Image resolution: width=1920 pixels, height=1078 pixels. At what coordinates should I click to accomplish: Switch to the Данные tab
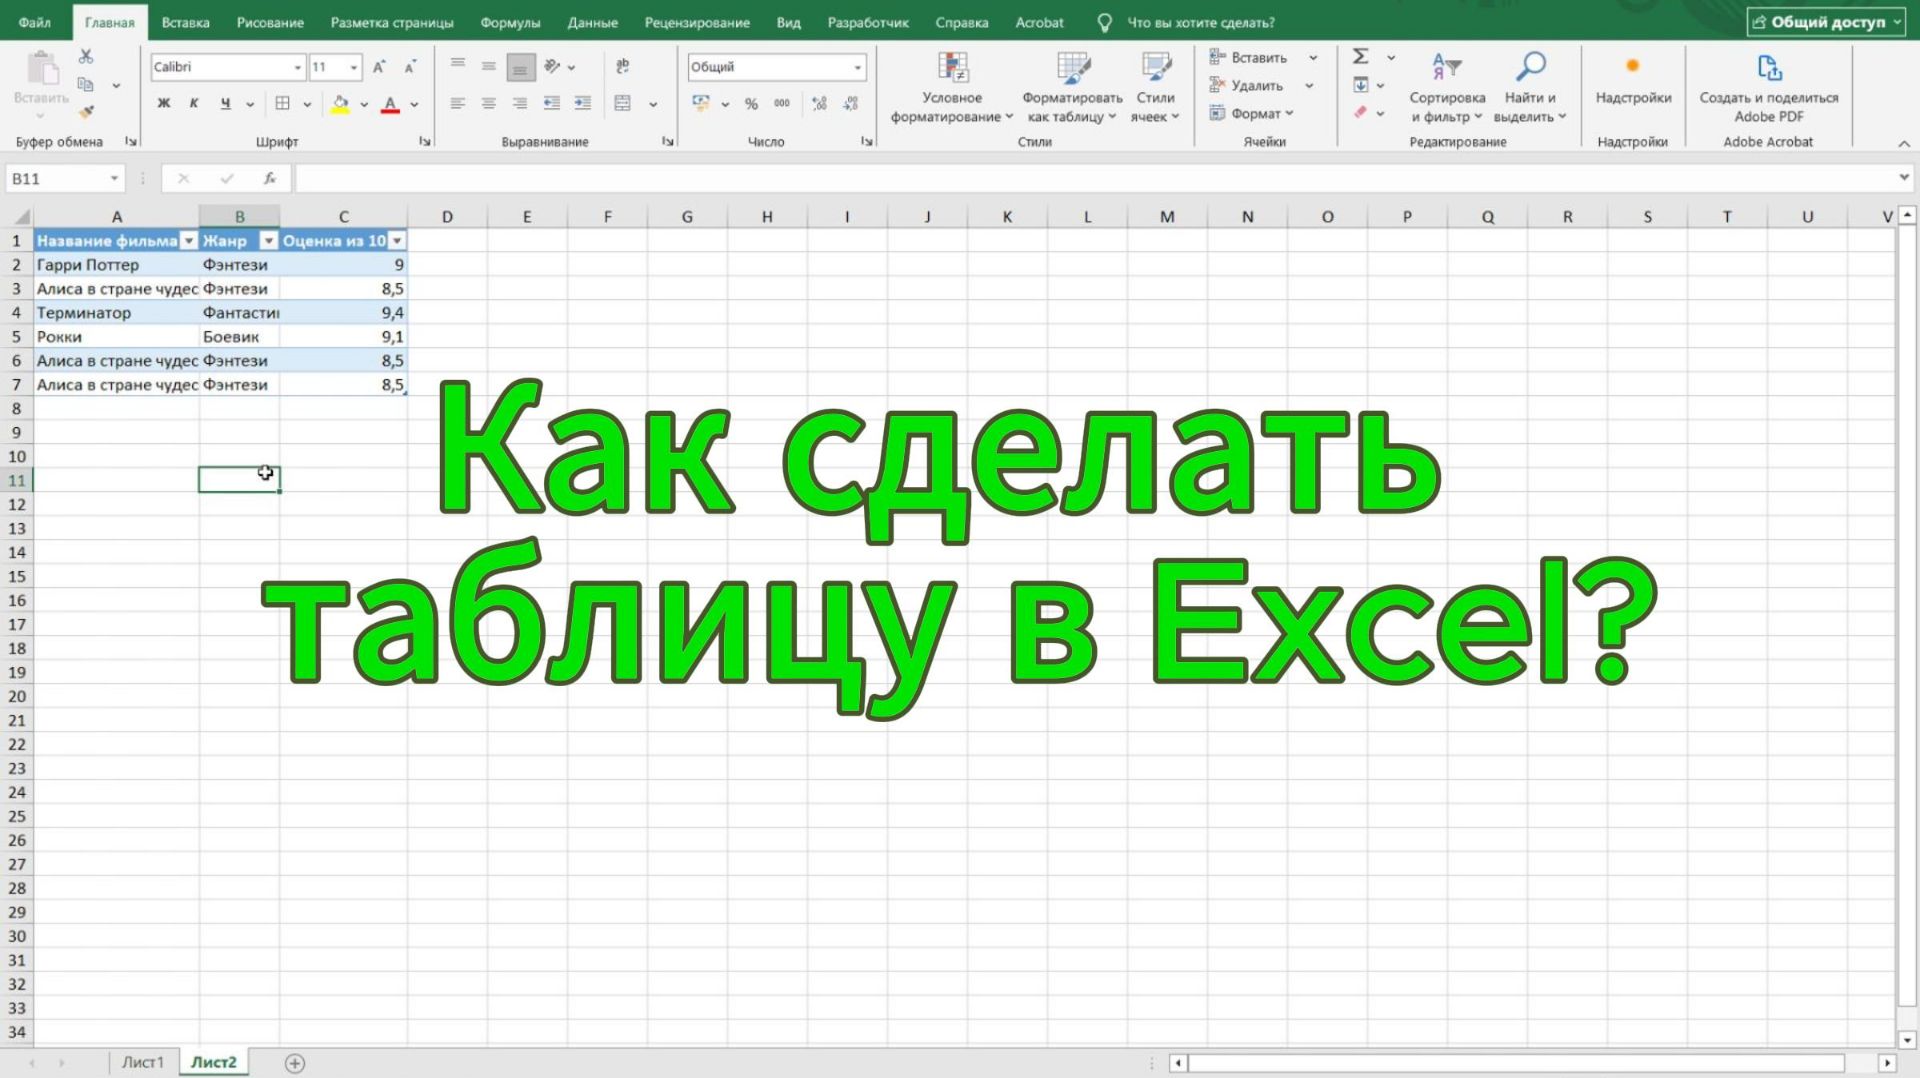tap(592, 22)
